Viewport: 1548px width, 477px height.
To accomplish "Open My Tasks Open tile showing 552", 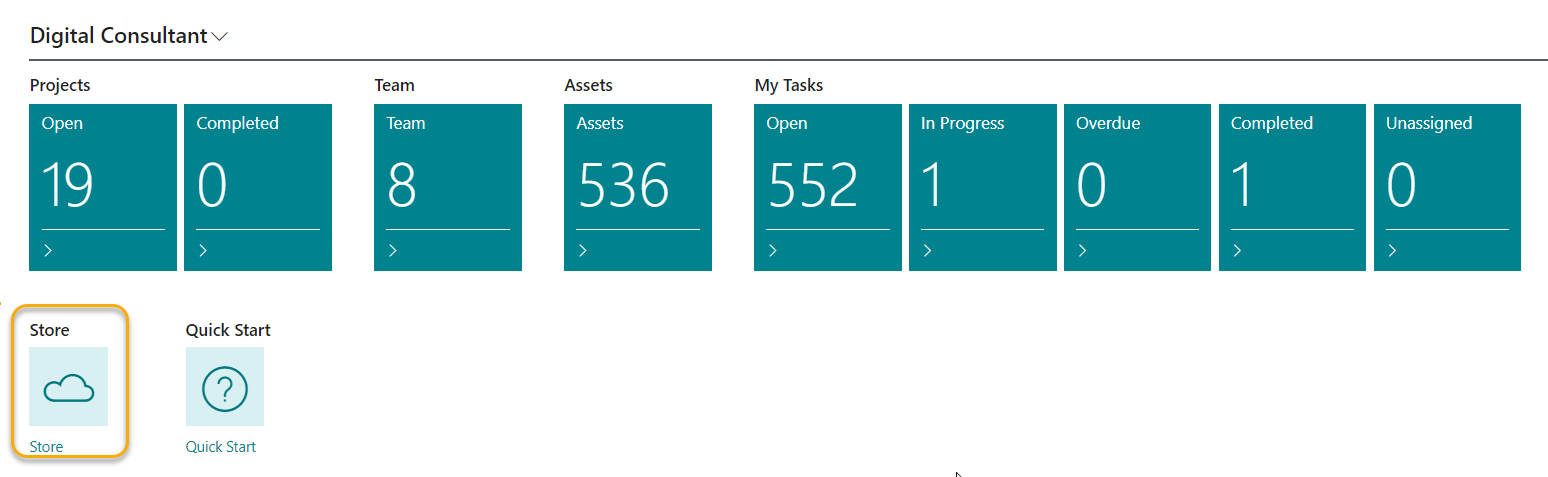I will (828, 187).
